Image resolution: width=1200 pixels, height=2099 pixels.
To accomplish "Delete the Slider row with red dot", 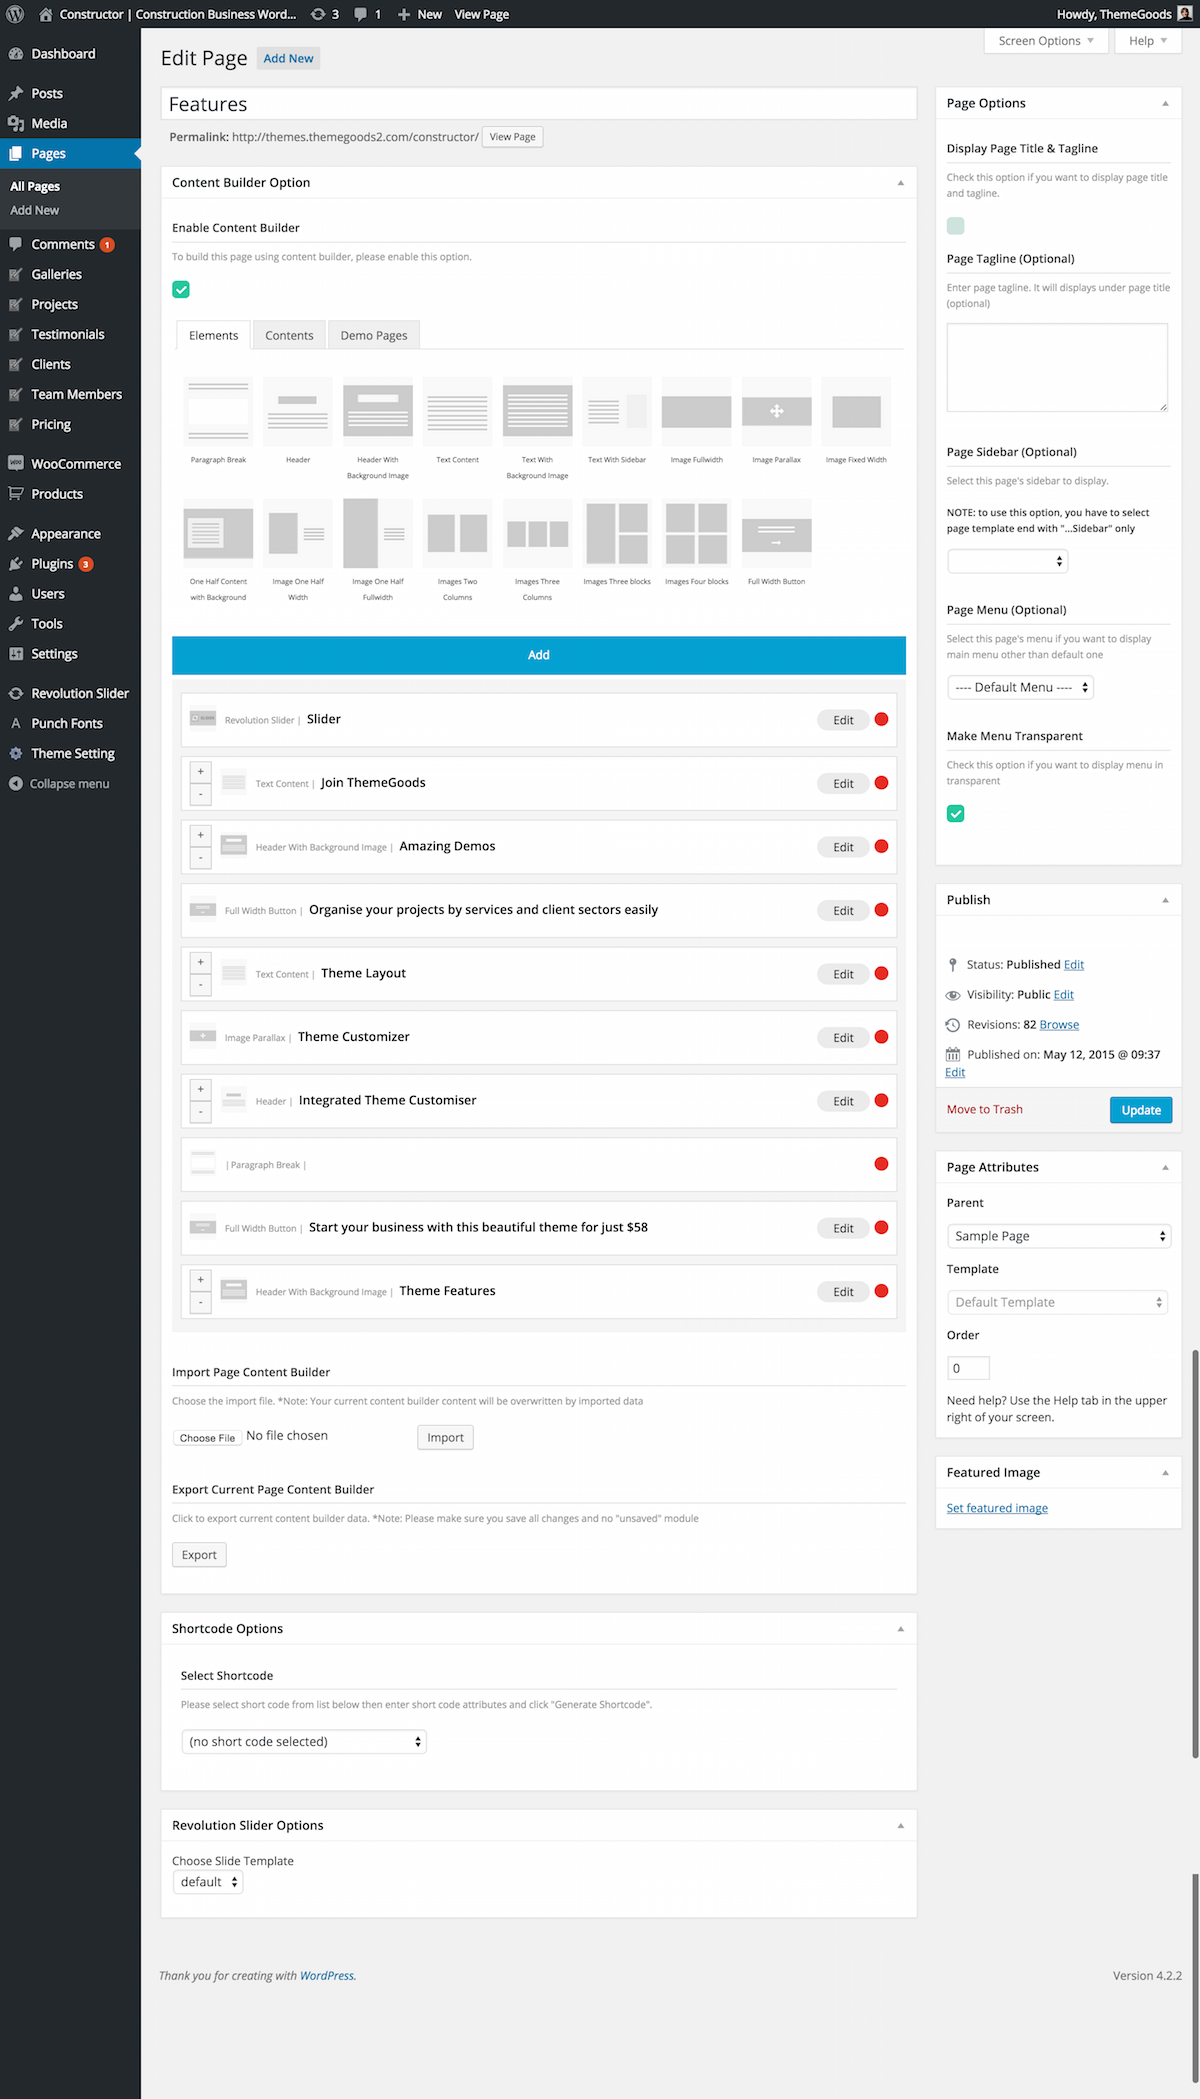I will [881, 719].
